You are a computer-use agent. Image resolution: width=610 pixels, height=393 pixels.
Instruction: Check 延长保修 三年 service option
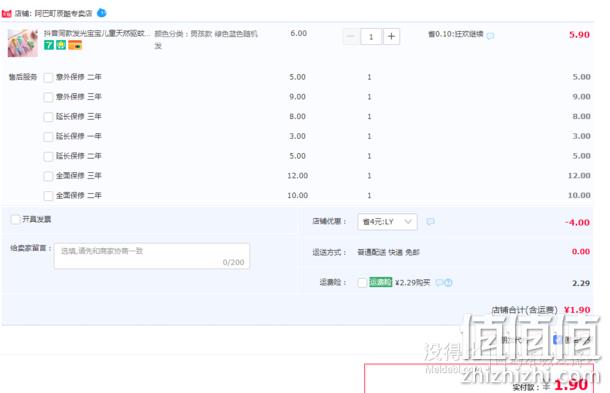click(48, 117)
